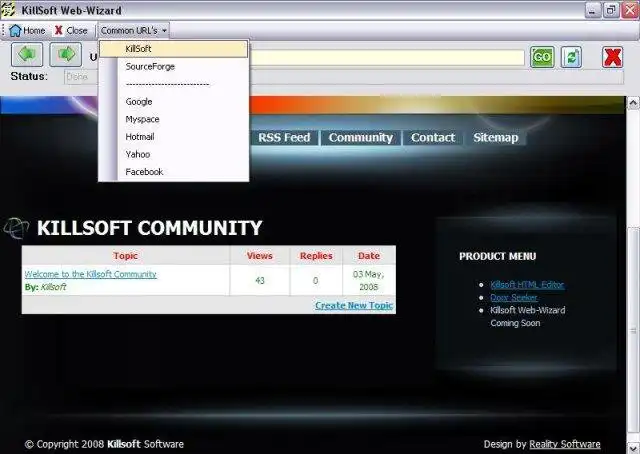Click the 03 May, 2008 date cell
This screenshot has width=640, height=454.
tap(369, 280)
